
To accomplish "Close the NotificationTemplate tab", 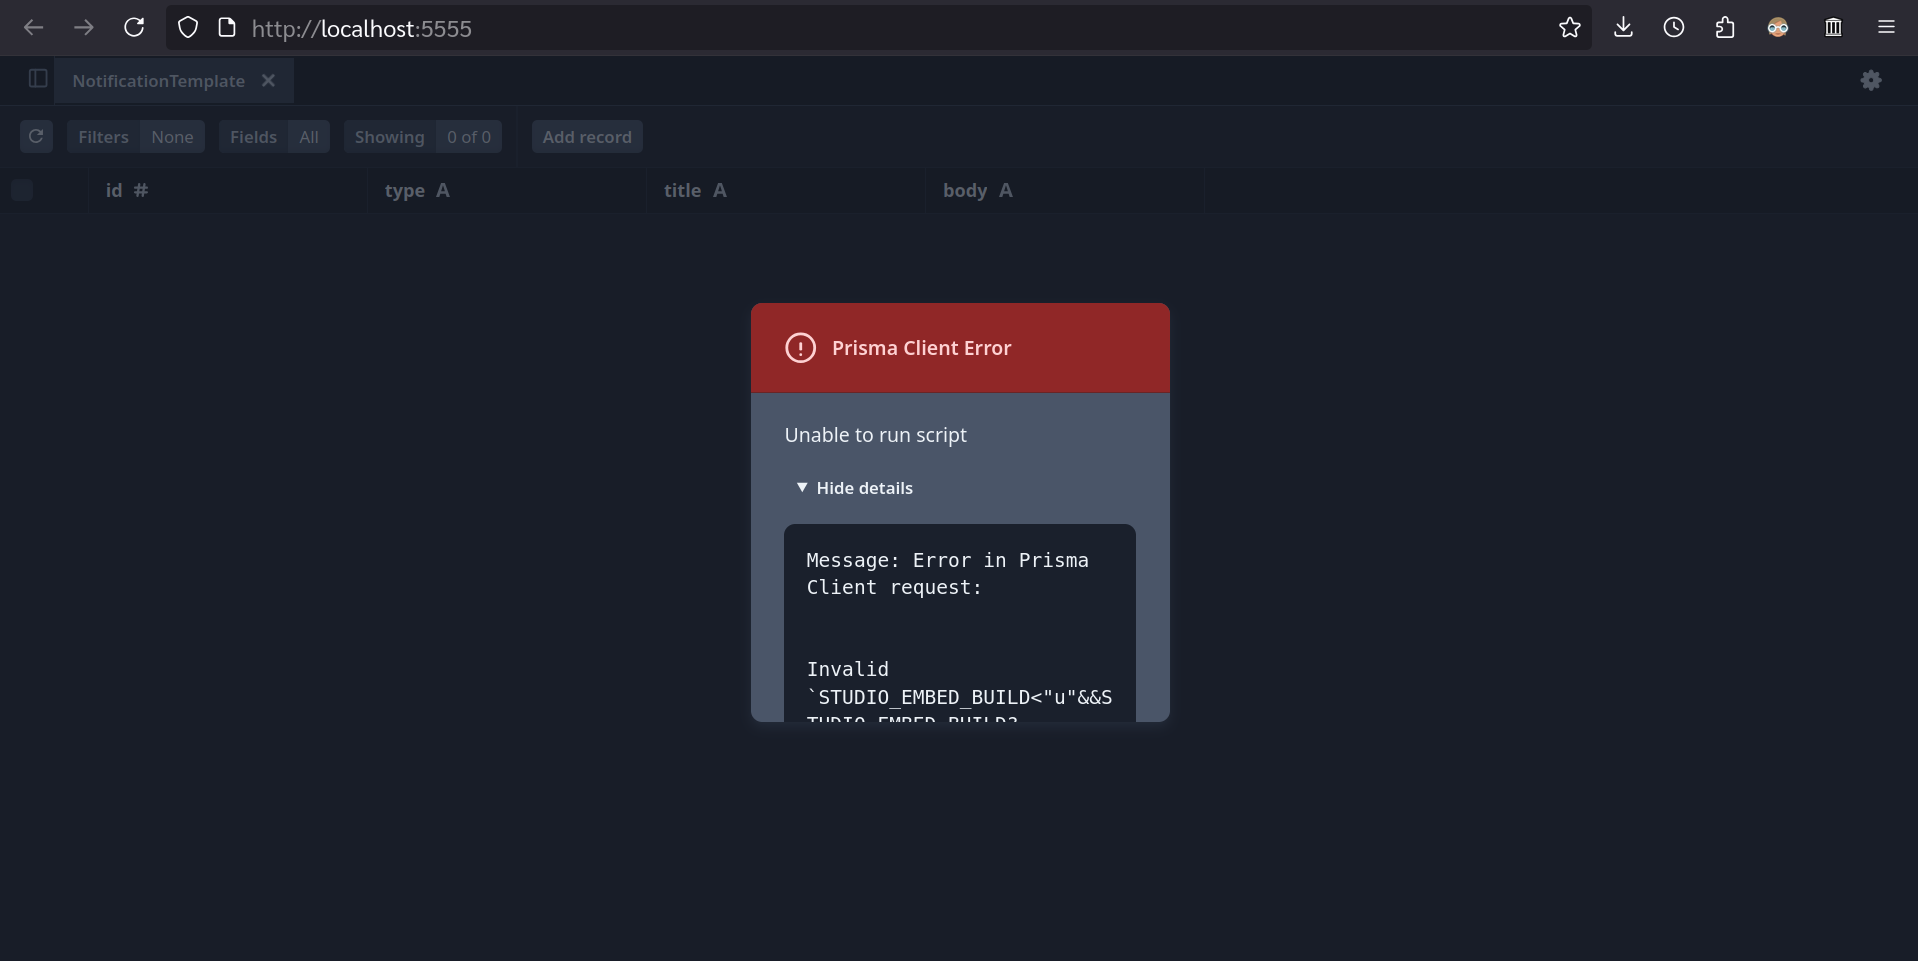I will tap(268, 80).
